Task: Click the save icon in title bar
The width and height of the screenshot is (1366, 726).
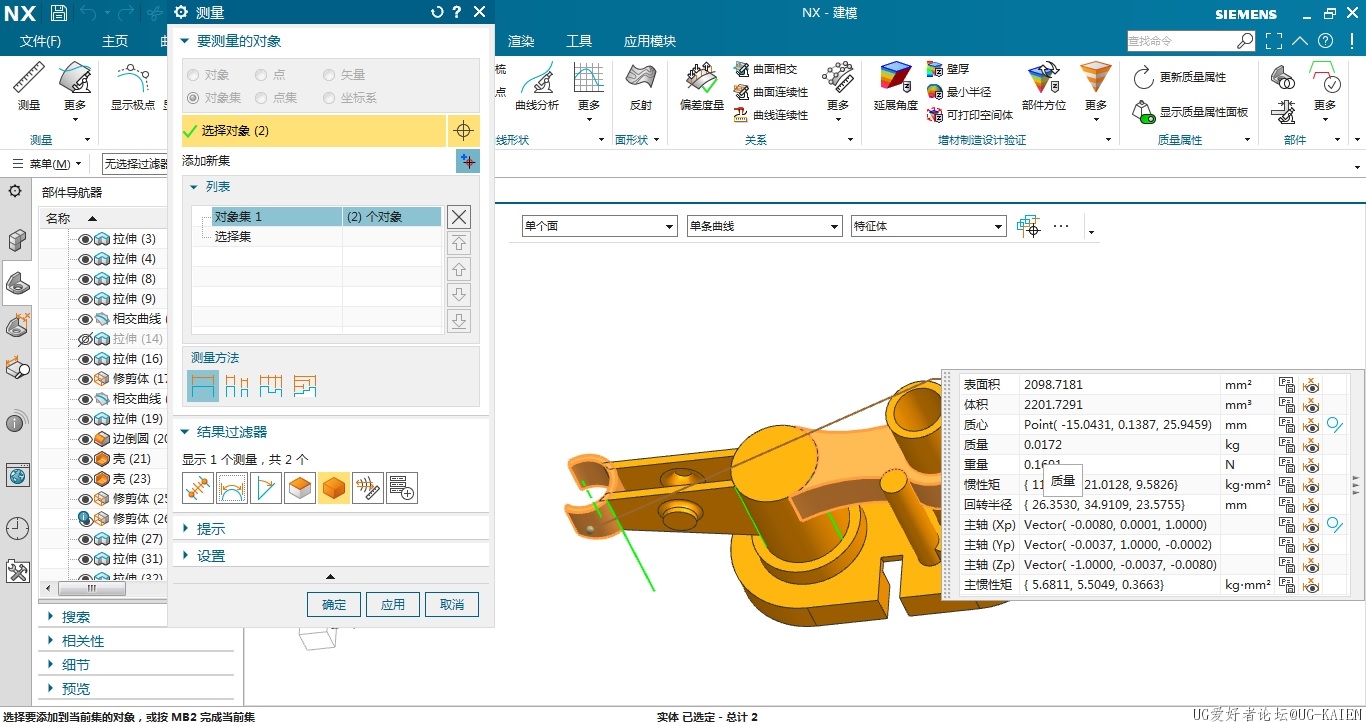Action: [x=59, y=13]
